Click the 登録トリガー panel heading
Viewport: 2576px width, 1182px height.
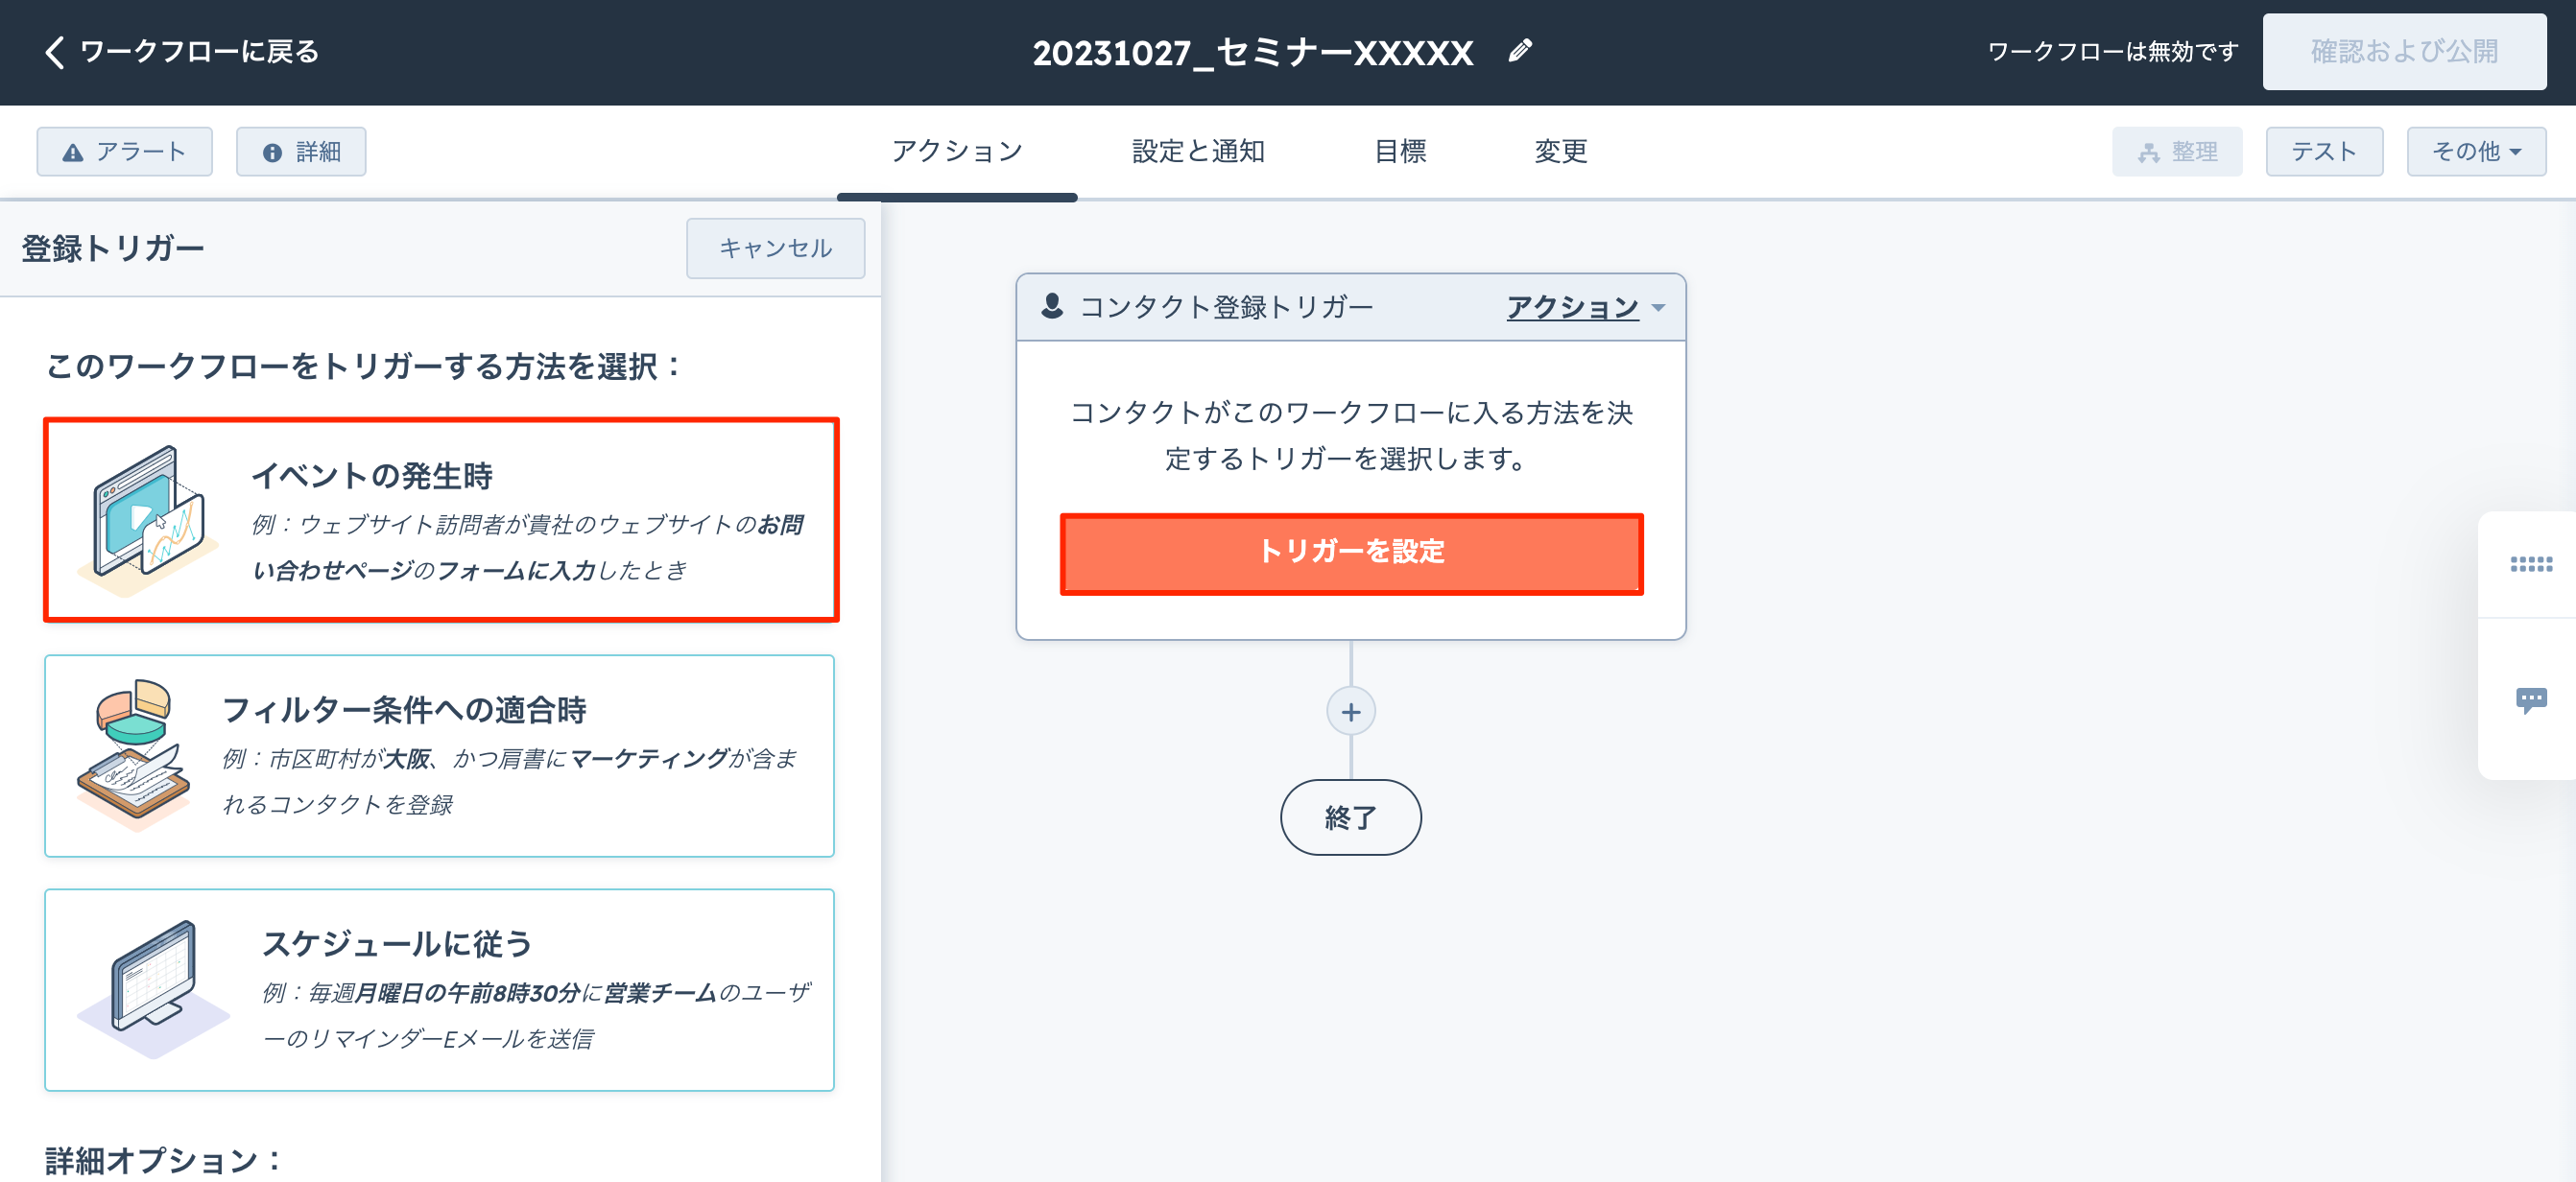click(x=113, y=248)
